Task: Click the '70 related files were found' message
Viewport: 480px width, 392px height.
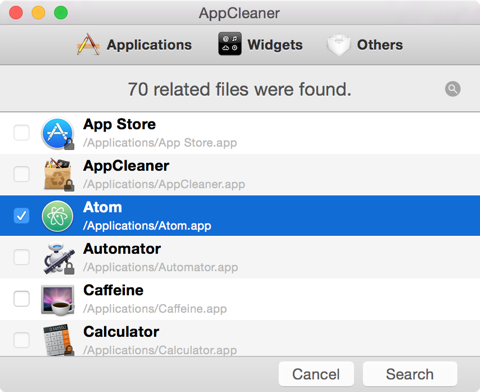Action: coord(240,89)
